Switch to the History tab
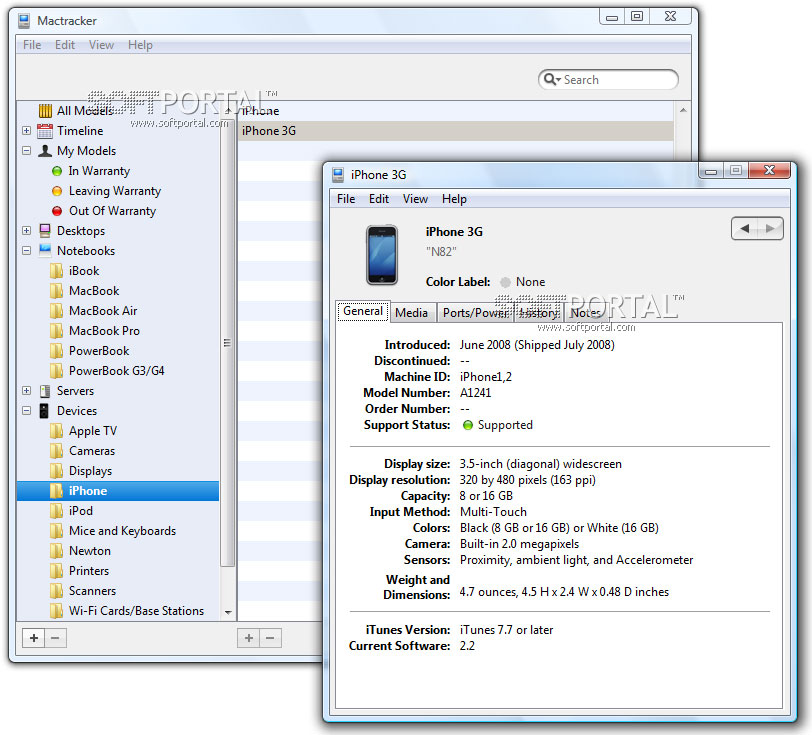The width and height of the screenshot is (812, 735). pos(539,313)
